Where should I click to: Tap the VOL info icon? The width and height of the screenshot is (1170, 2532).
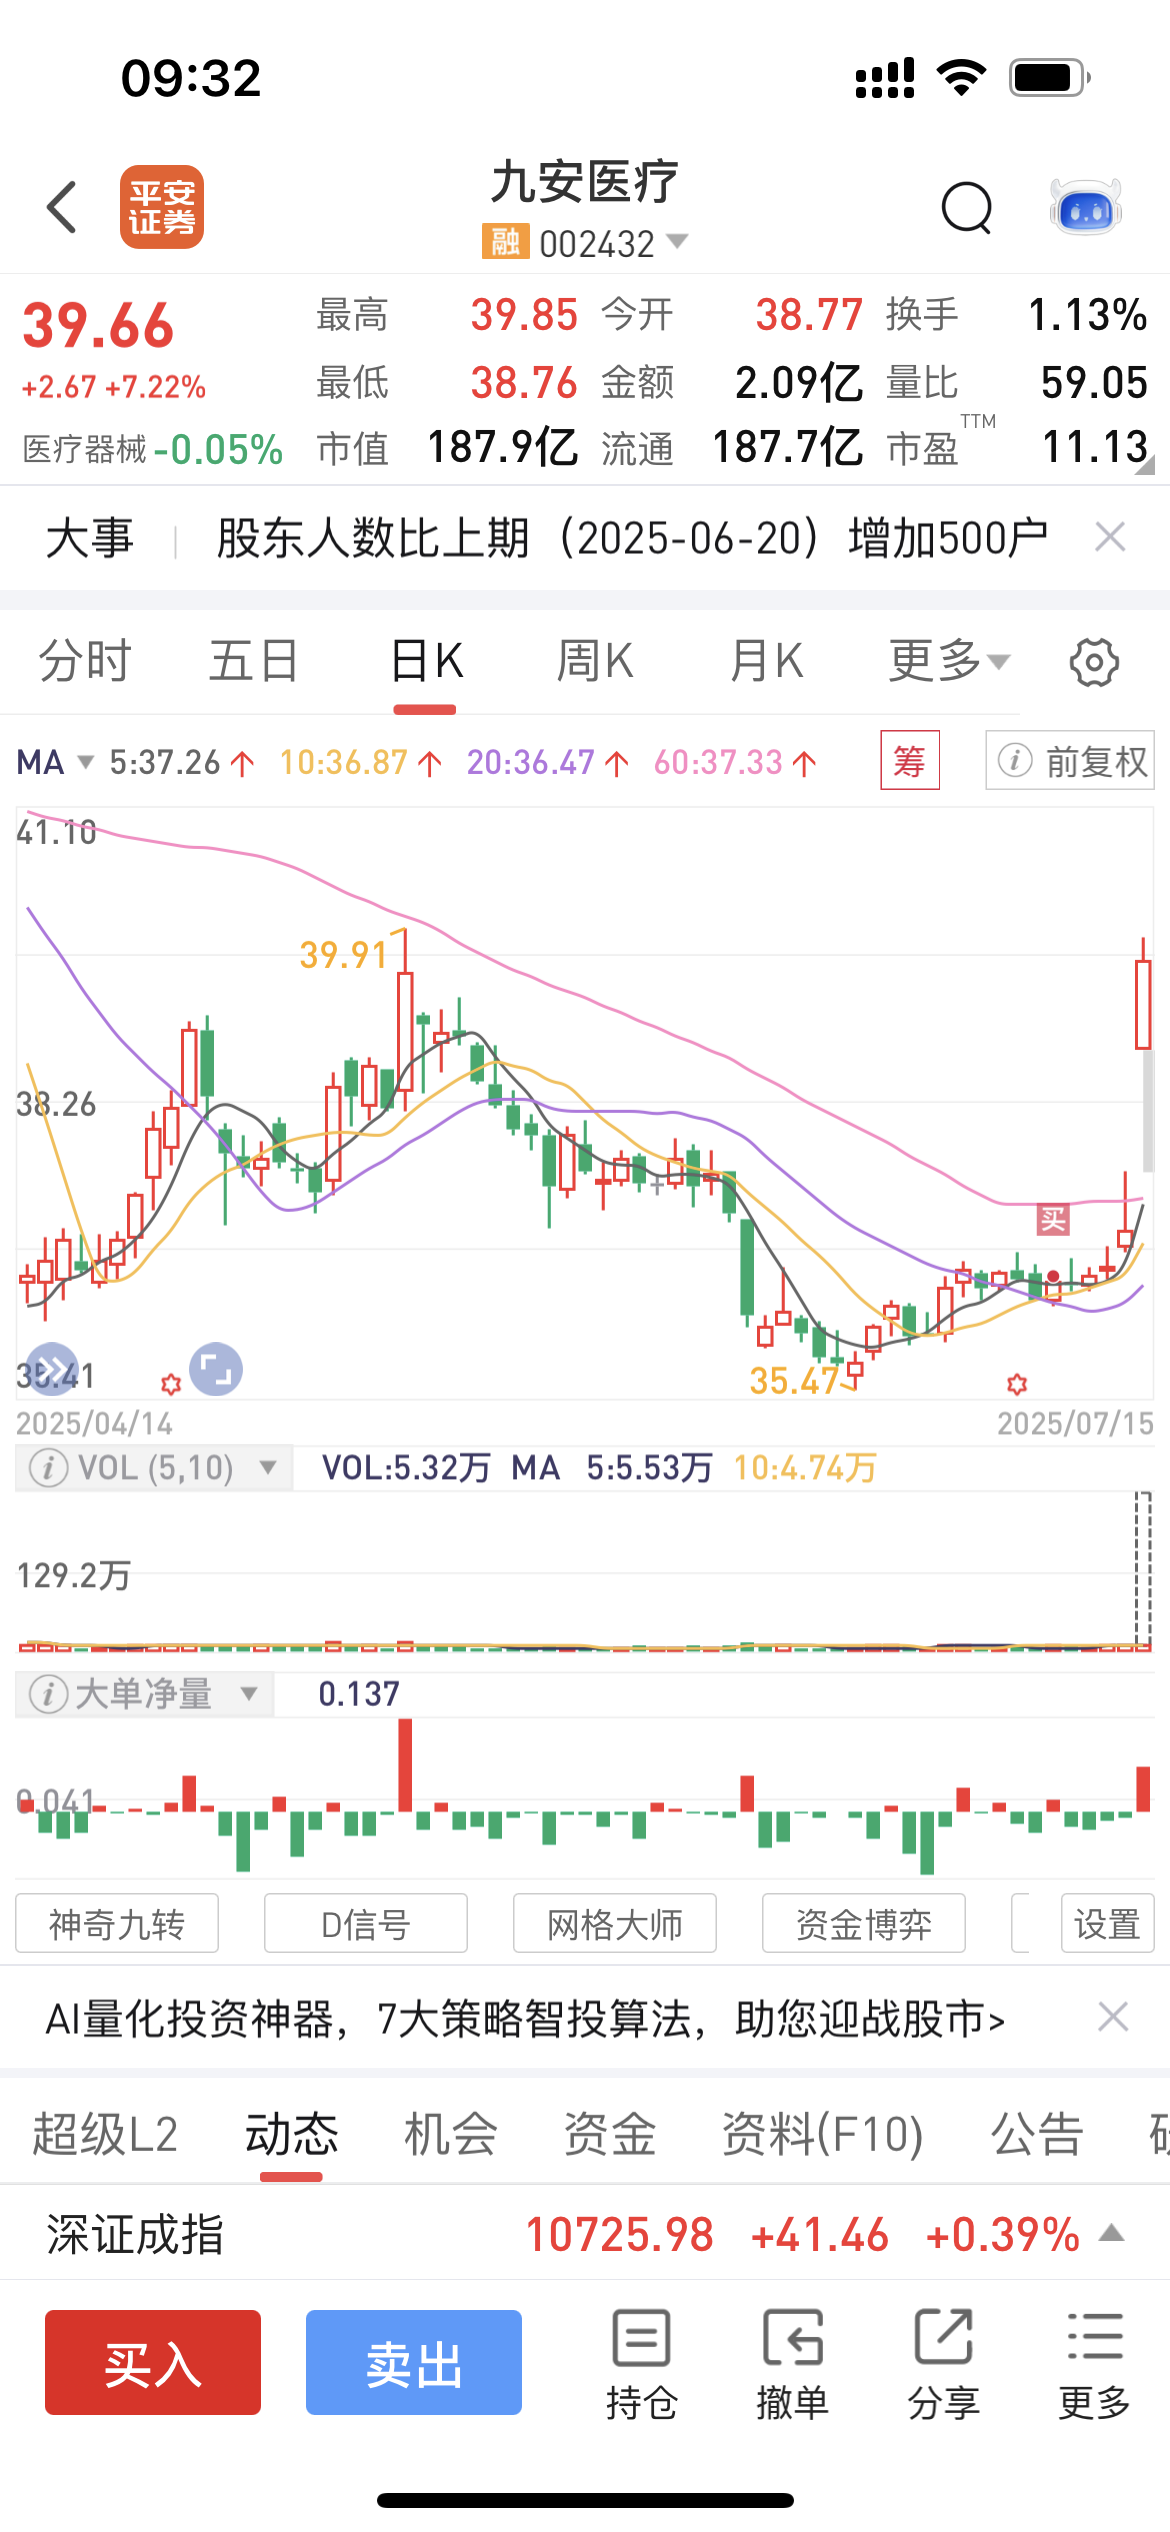click(48, 1469)
